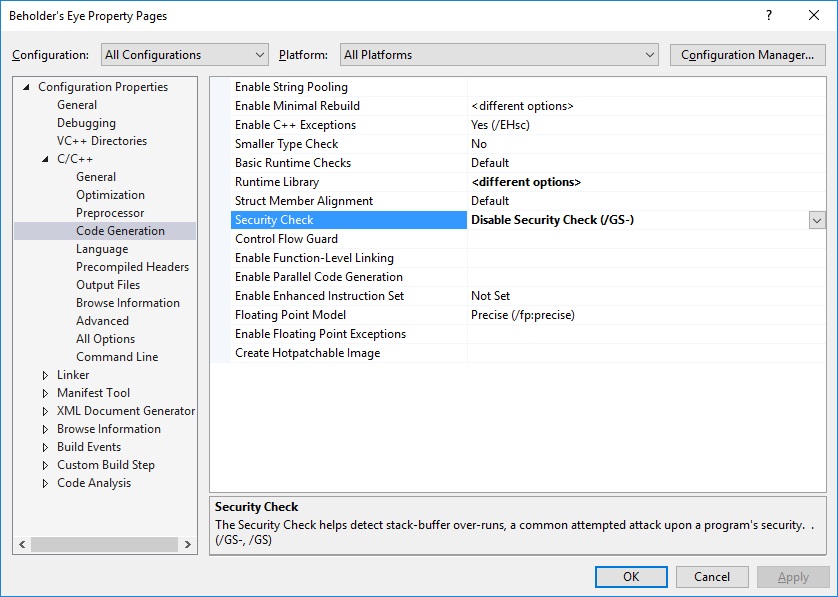Click OK to confirm settings
Screen dimensions: 838x597
pyautogui.click(x=631, y=577)
